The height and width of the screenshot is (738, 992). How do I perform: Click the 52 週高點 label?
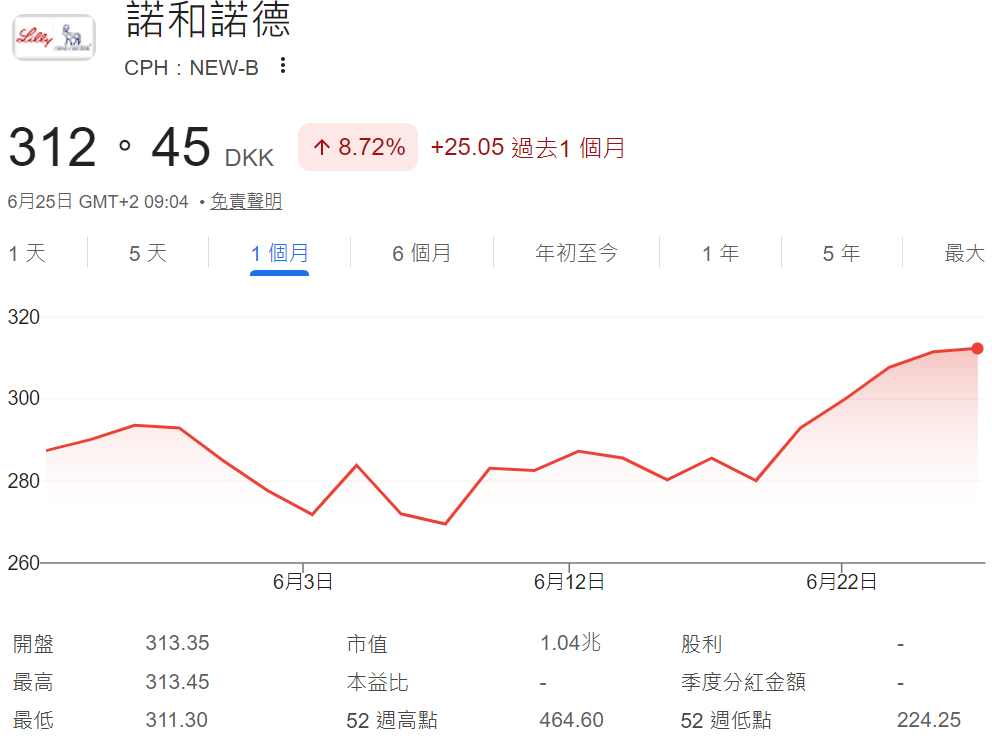coord(392,720)
